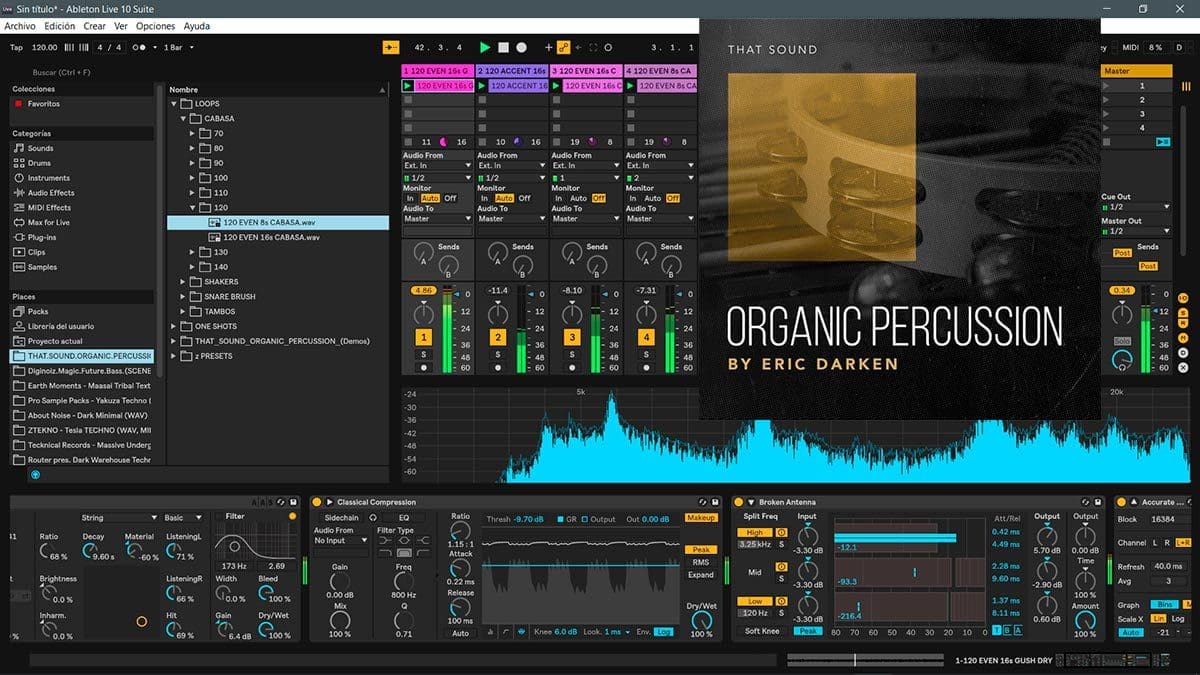Open the Opciones menu
The height and width of the screenshot is (675, 1200).
tap(155, 26)
